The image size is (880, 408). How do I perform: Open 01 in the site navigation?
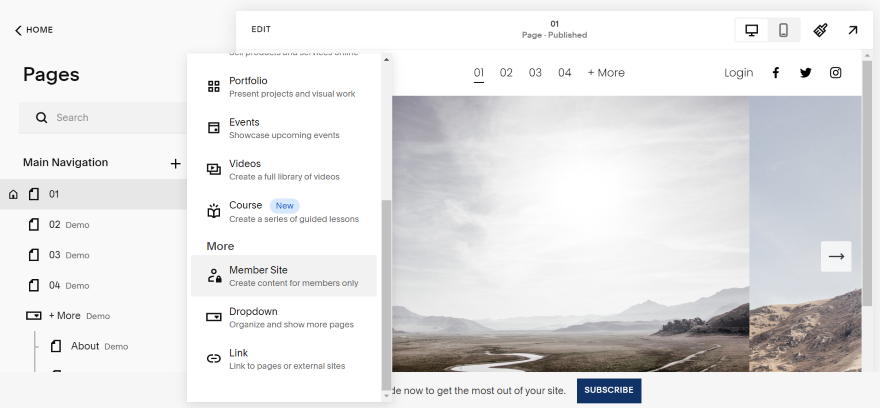coord(479,72)
